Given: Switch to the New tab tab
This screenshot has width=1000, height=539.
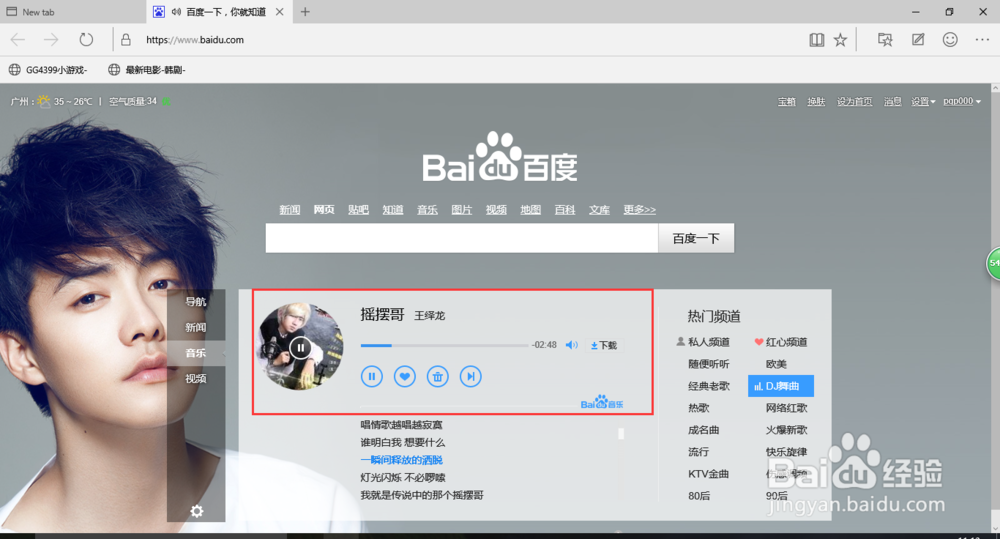Looking at the screenshot, I should point(73,11).
